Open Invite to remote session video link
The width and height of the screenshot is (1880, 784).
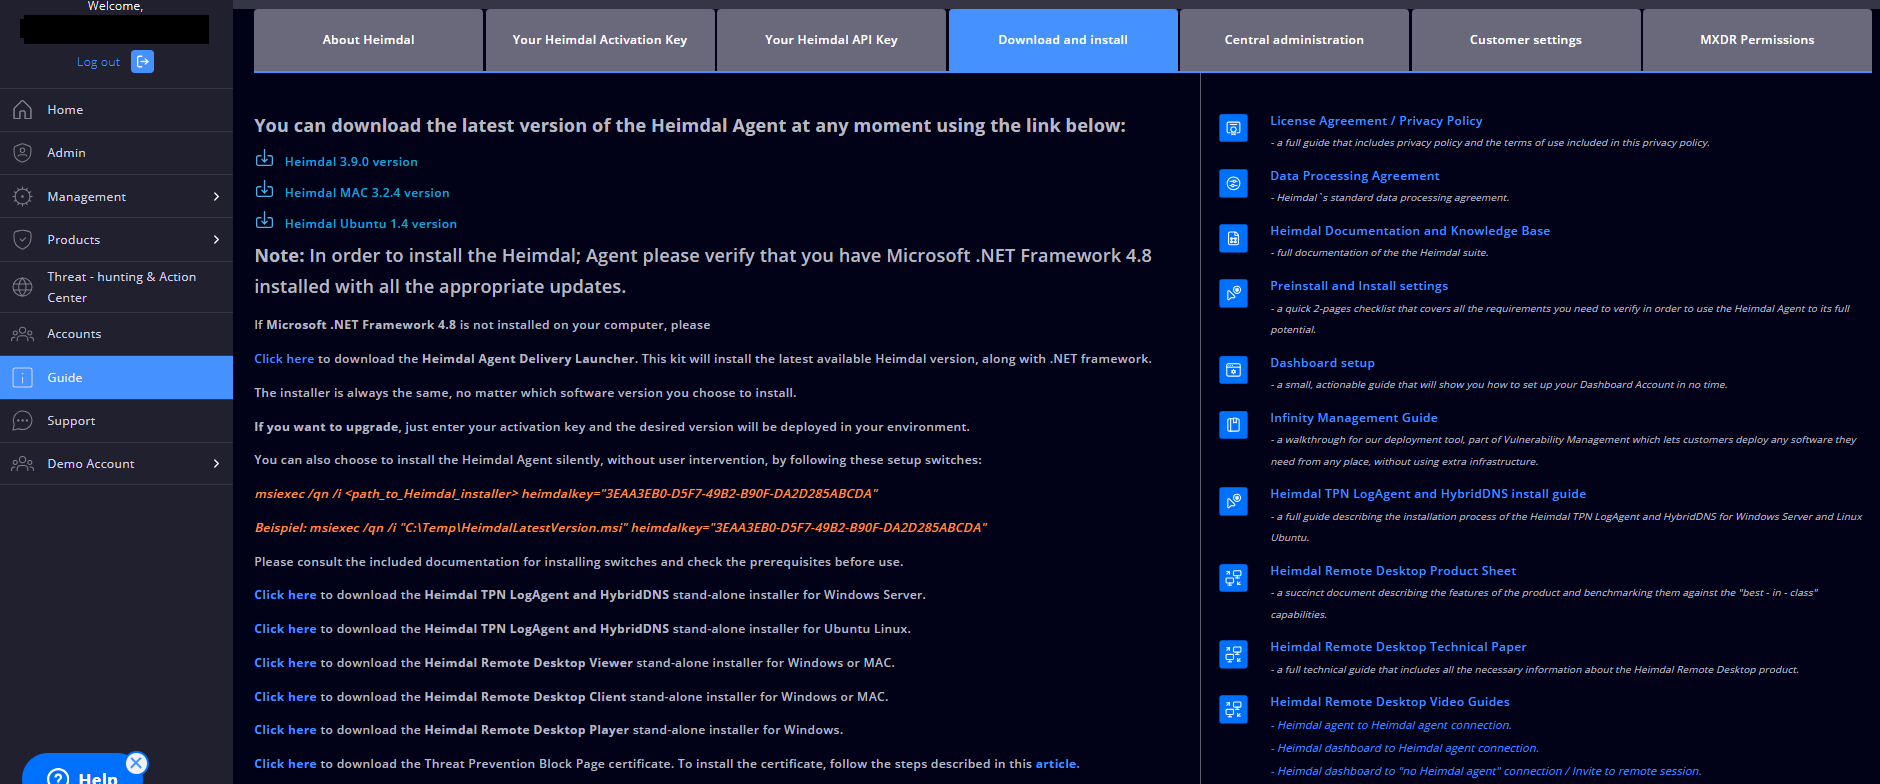[1489, 771]
